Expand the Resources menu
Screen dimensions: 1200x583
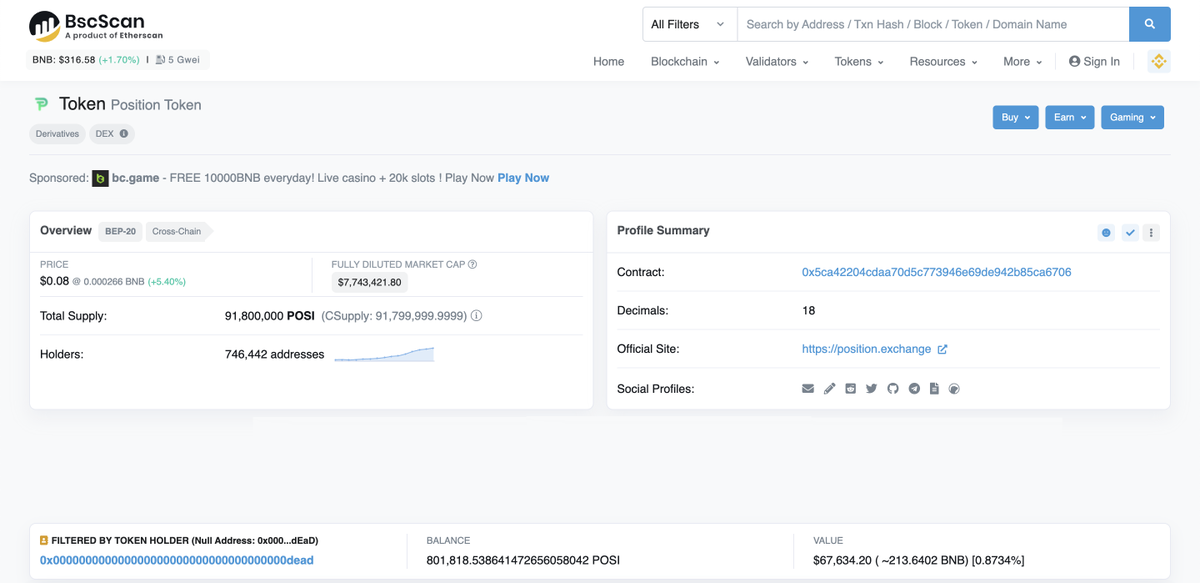943,61
